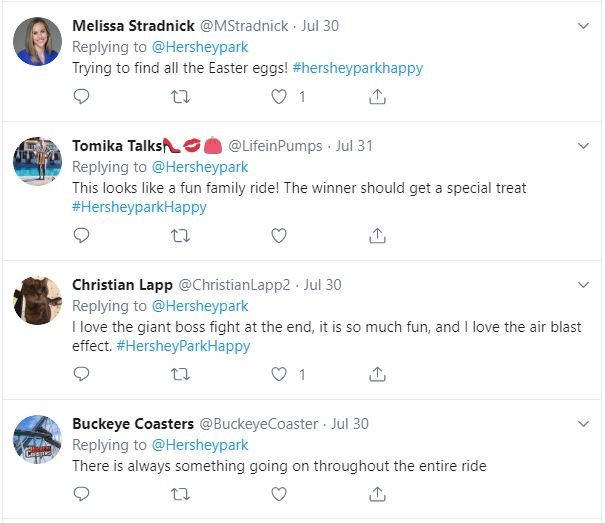The width and height of the screenshot is (605, 523).
Task: Like Melissa Stradnick's Easter eggs tweet
Action: pyautogui.click(x=280, y=97)
